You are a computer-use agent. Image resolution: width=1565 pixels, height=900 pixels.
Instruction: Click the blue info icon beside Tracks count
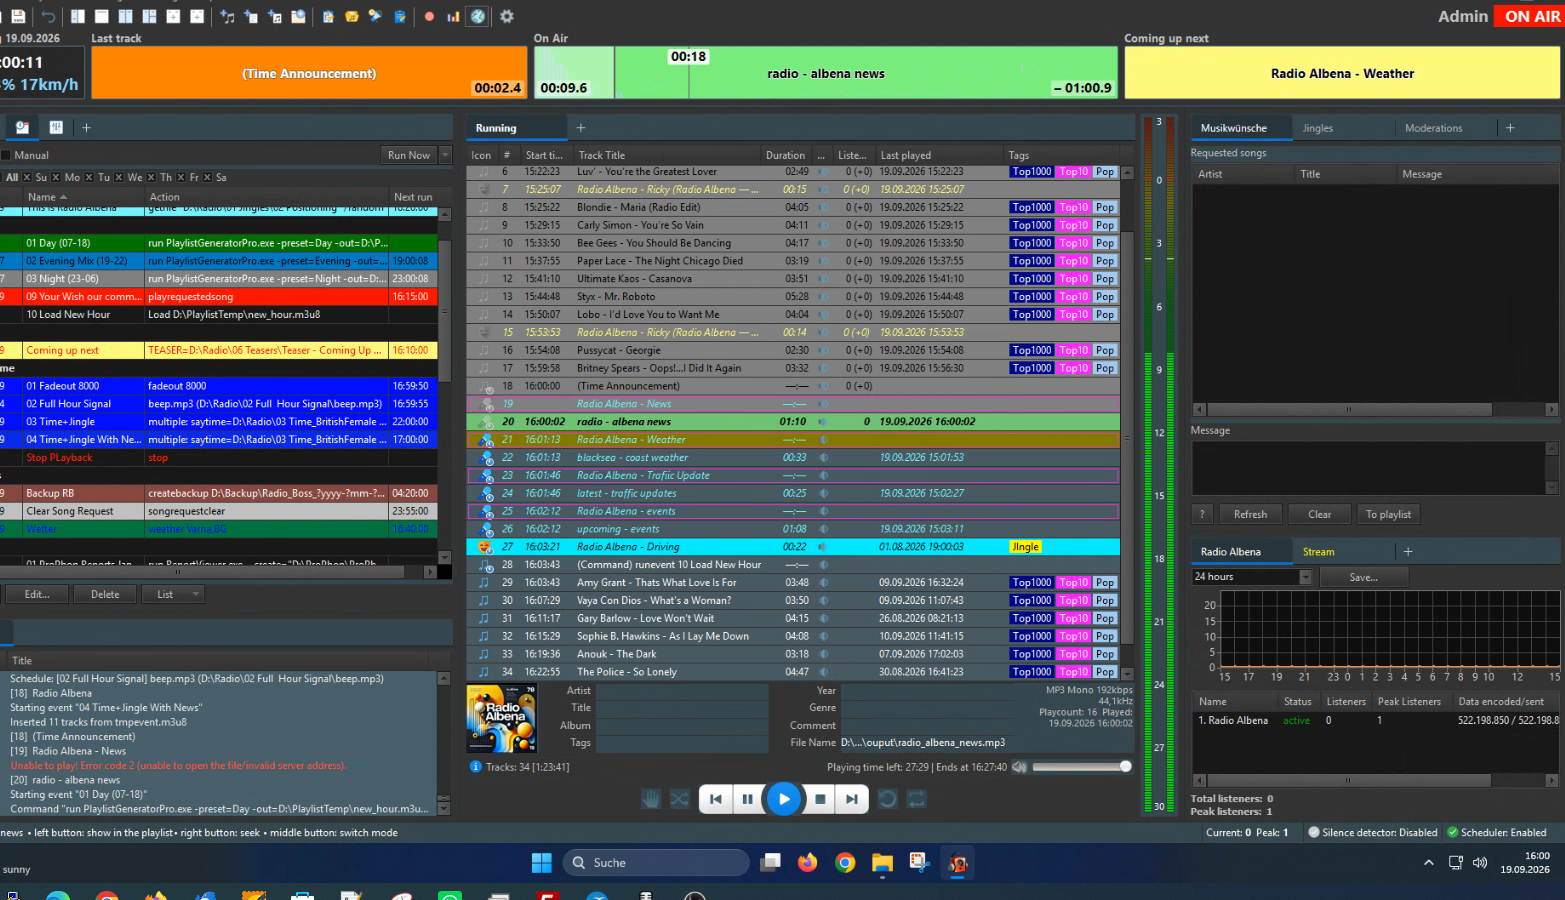point(476,767)
